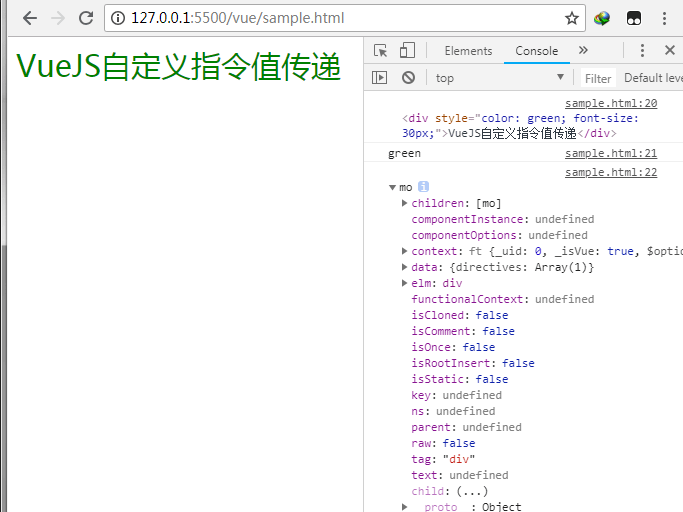The height and width of the screenshot is (512, 683).
Task: Open the top execution context dropdown
Action: 500,78
